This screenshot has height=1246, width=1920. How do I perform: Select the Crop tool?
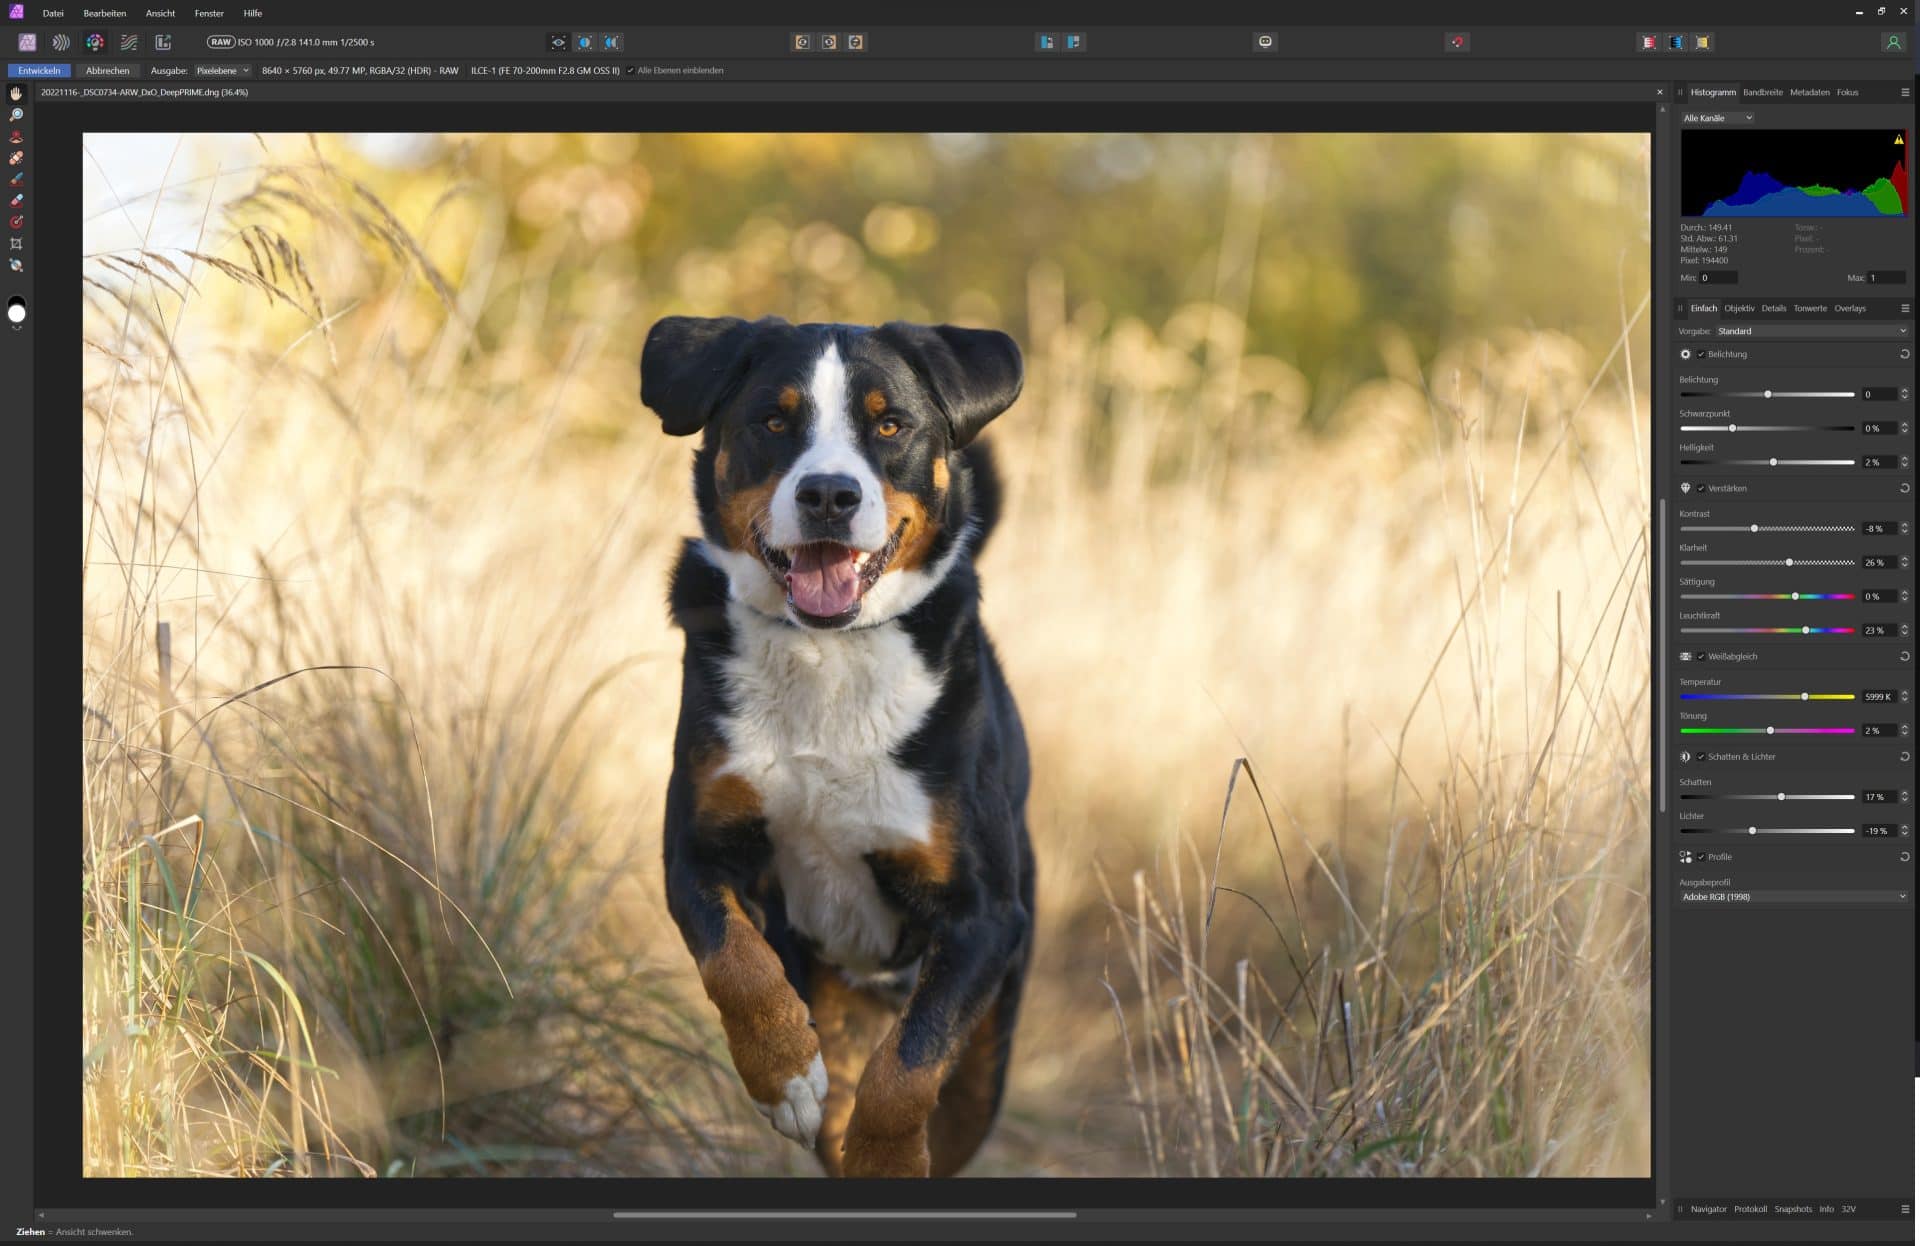(x=16, y=243)
